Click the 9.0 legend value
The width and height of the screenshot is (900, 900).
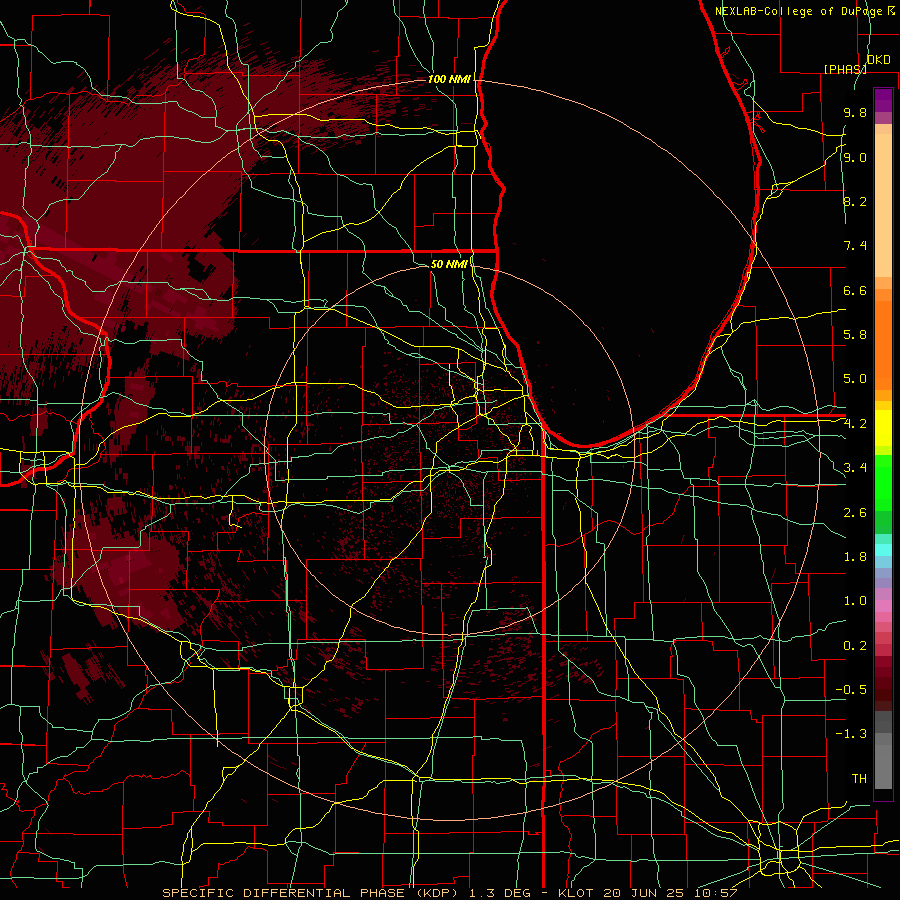855,157
